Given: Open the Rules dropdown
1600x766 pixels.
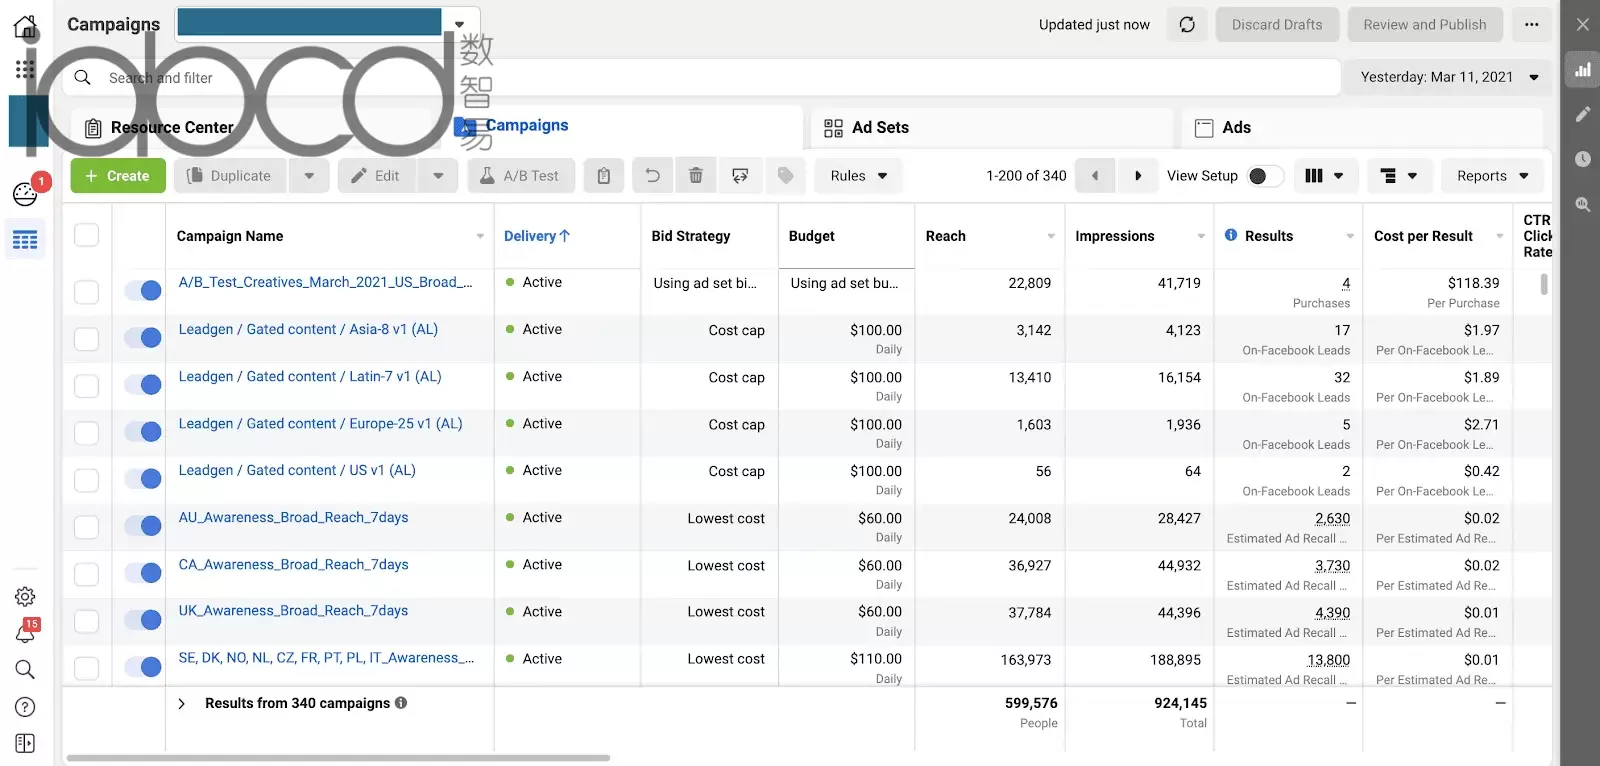Looking at the screenshot, I should tap(858, 176).
